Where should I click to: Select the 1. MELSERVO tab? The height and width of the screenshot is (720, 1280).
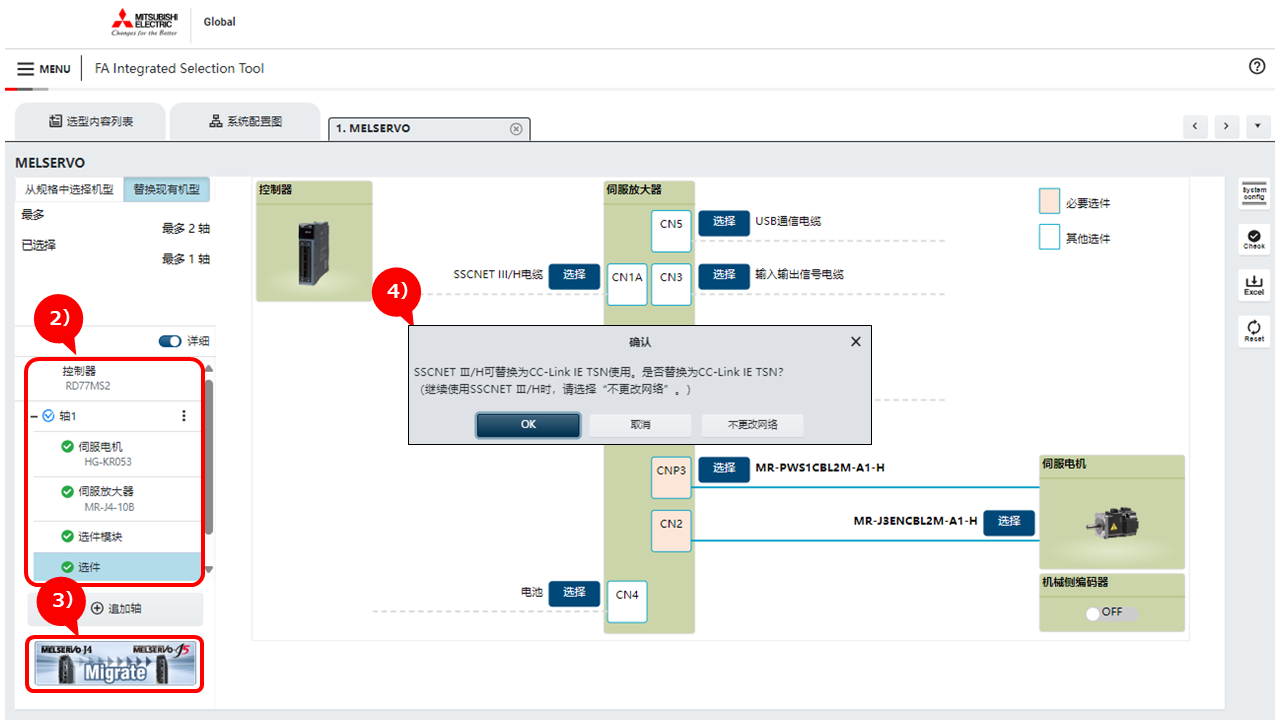click(430, 129)
